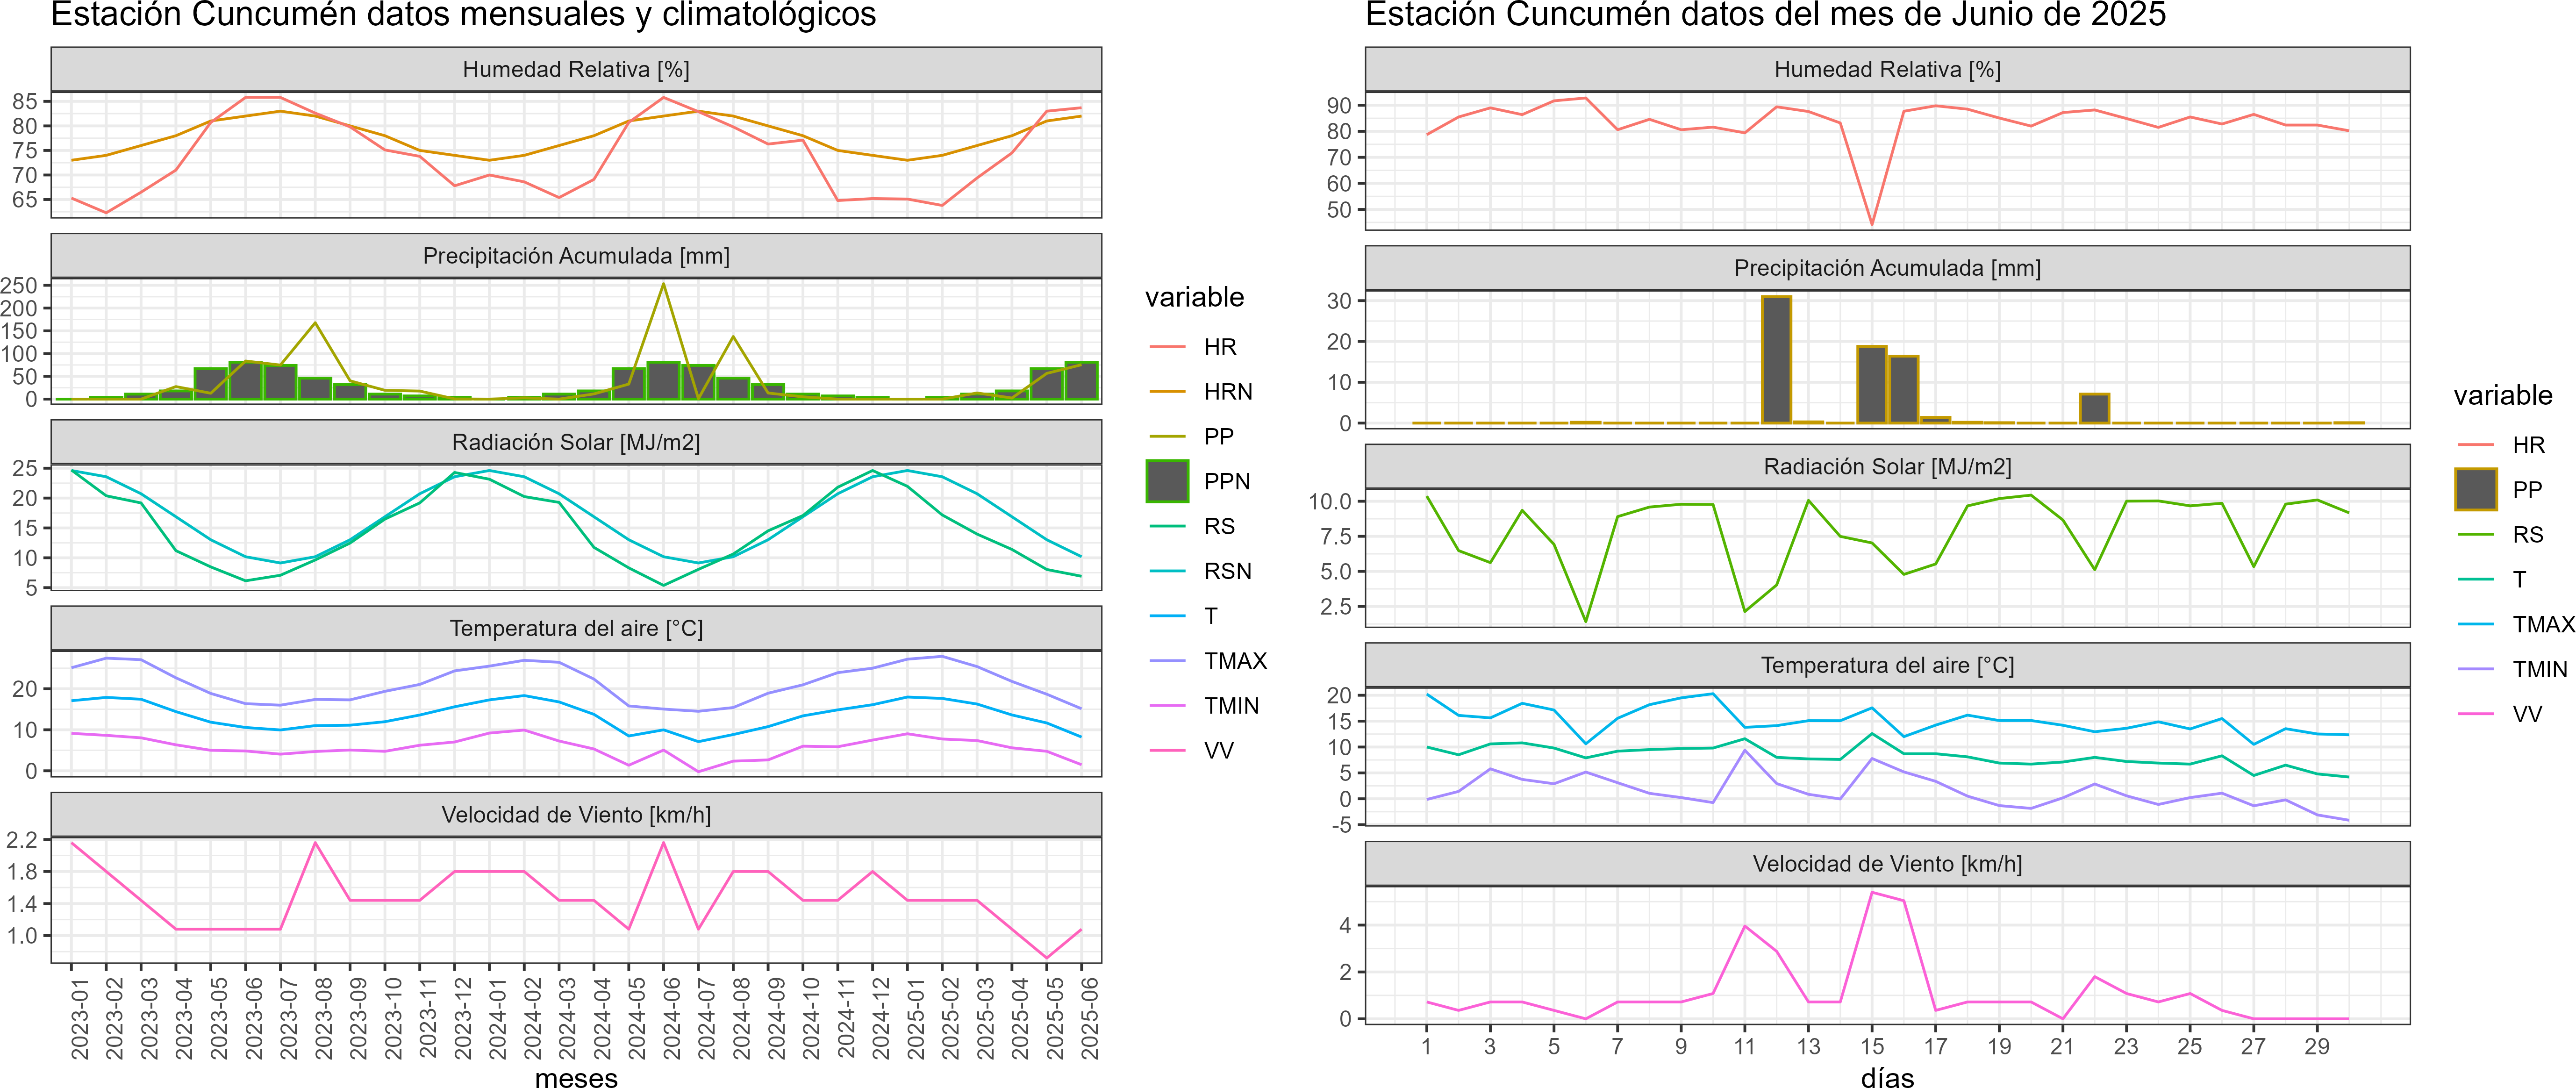Click the '90' tick in daily humidity panel
The width and height of the screenshot is (2576, 1088).
point(1339,105)
